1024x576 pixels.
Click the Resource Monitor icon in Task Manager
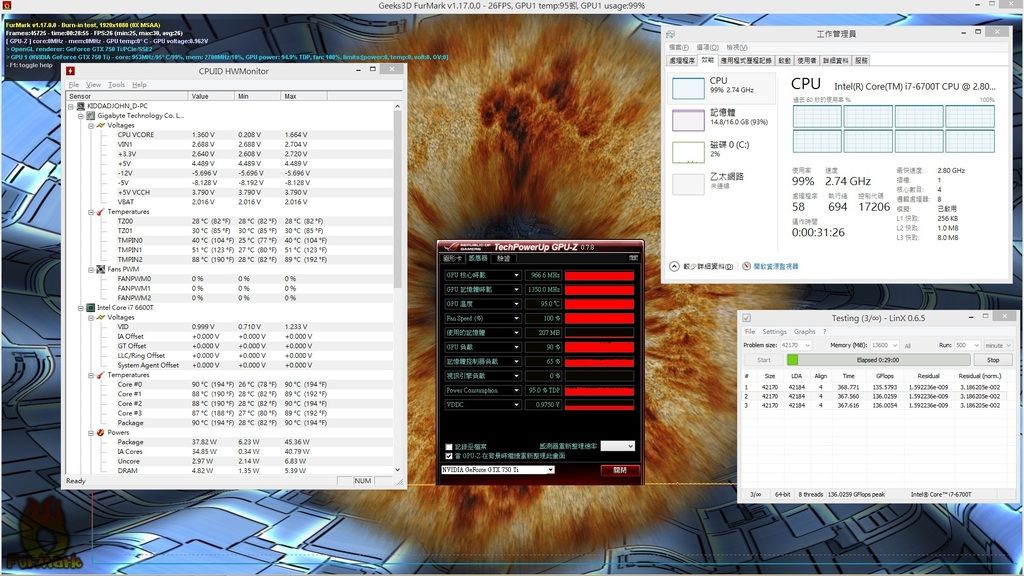click(x=746, y=266)
